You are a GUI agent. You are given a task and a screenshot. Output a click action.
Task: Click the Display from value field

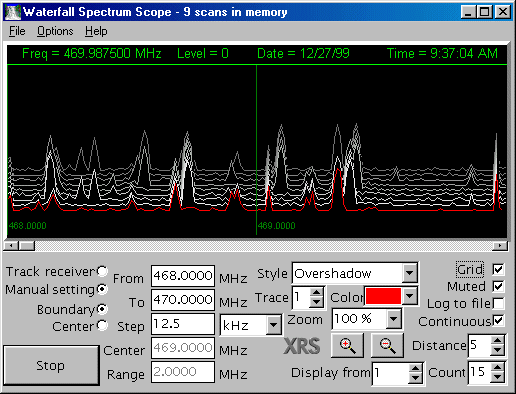coord(391,373)
